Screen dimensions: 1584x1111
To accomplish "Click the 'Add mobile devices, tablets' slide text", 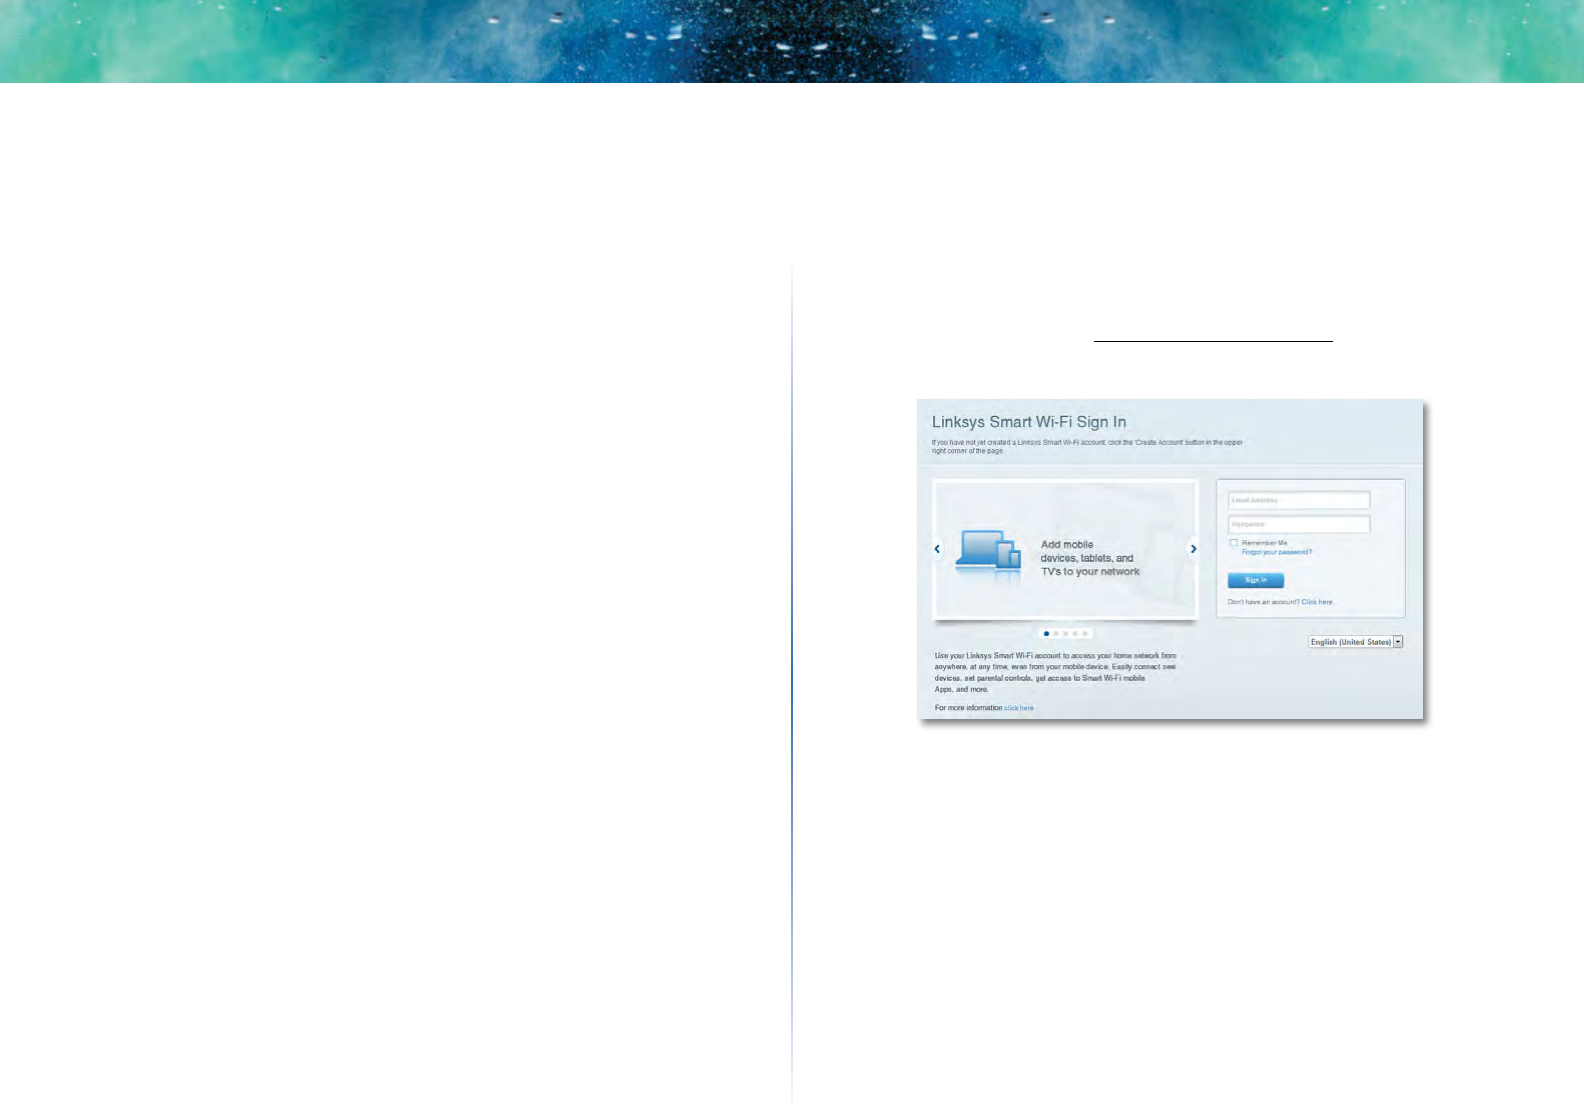I will (1090, 558).
